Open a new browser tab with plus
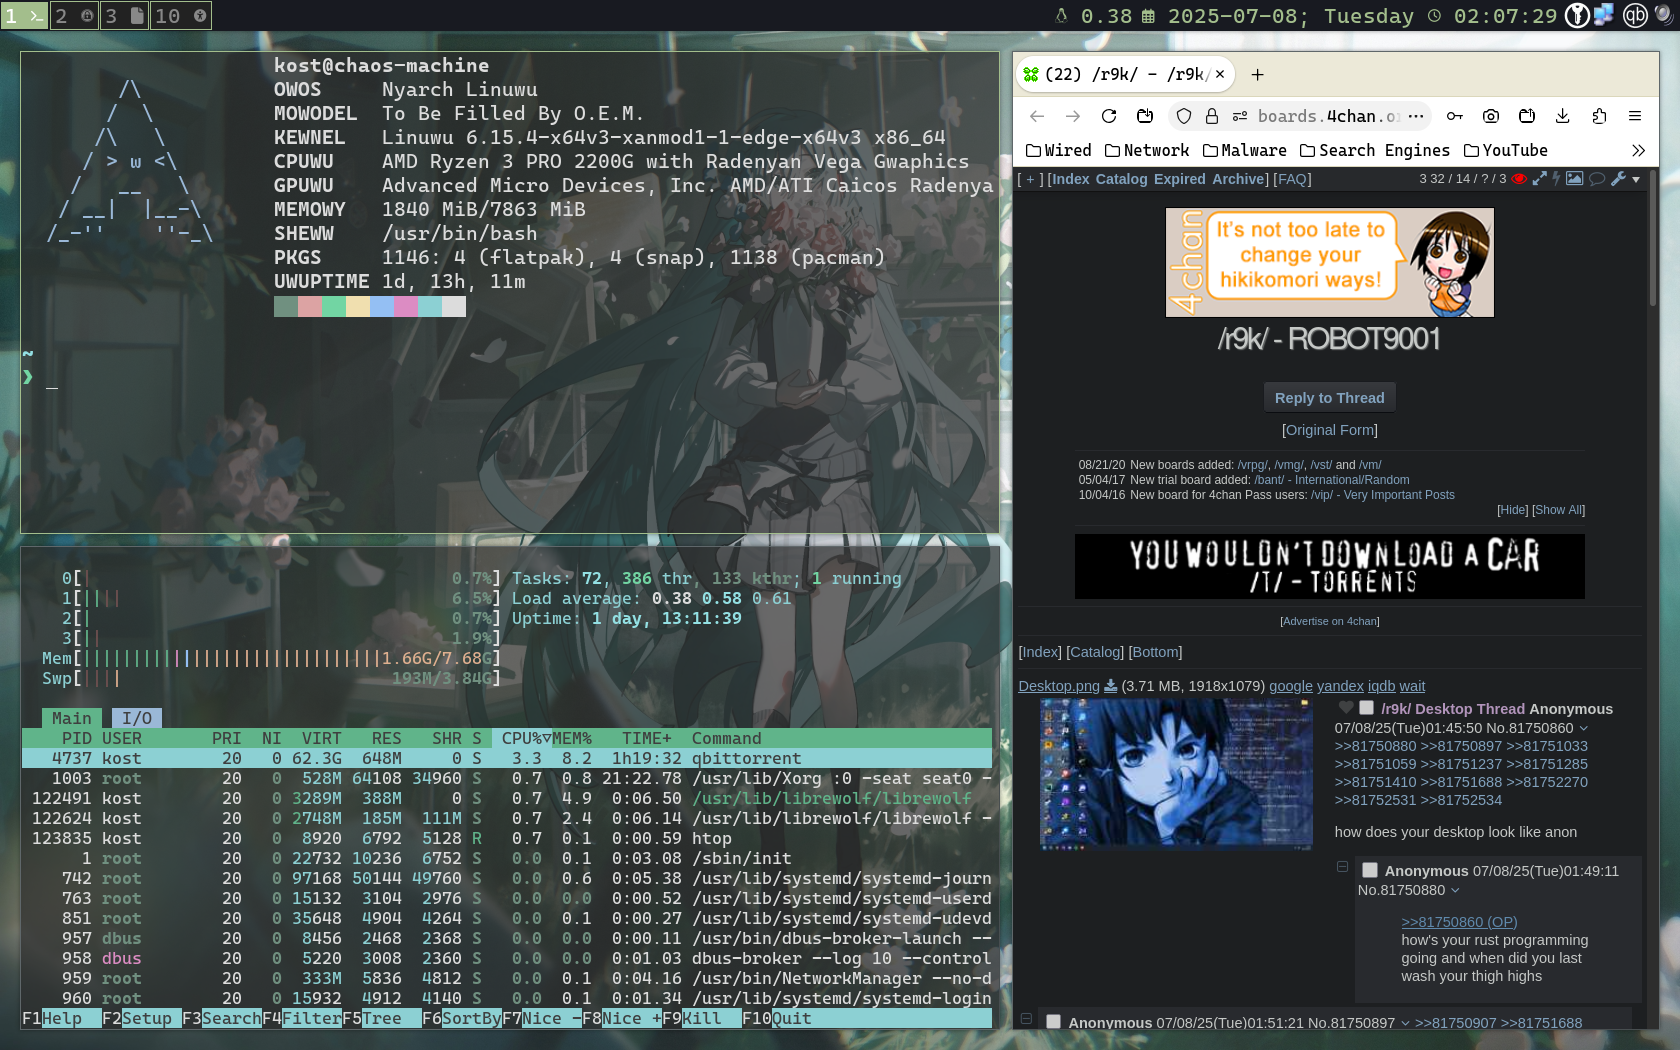The width and height of the screenshot is (1680, 1050). coord(1258,74)
